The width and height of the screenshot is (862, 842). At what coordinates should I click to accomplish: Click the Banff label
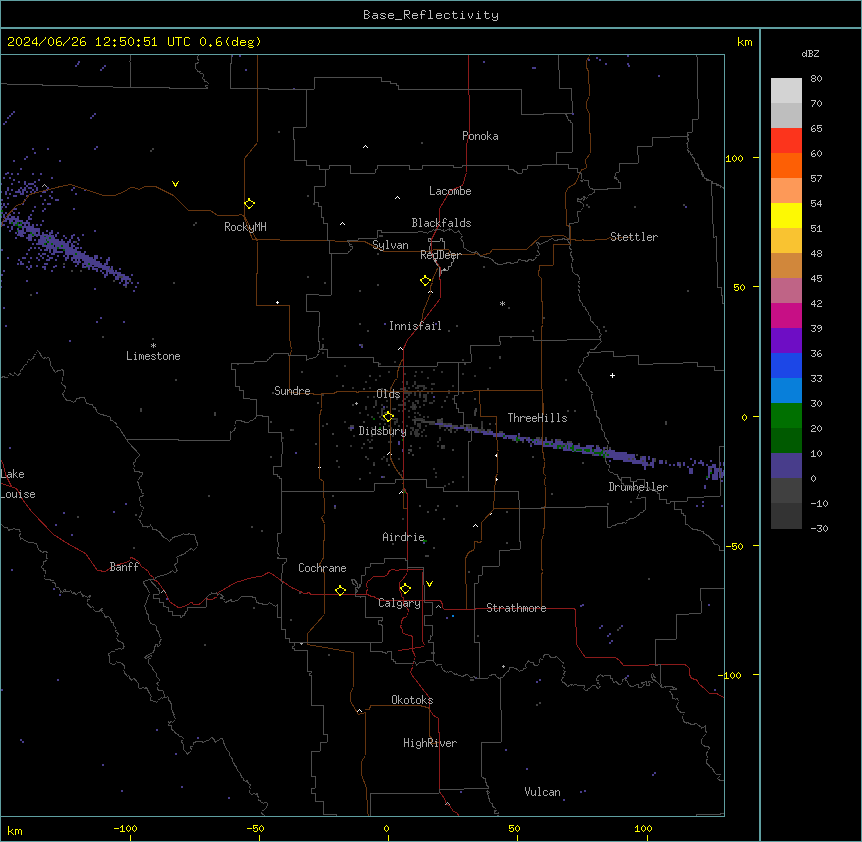click(124, 567)
